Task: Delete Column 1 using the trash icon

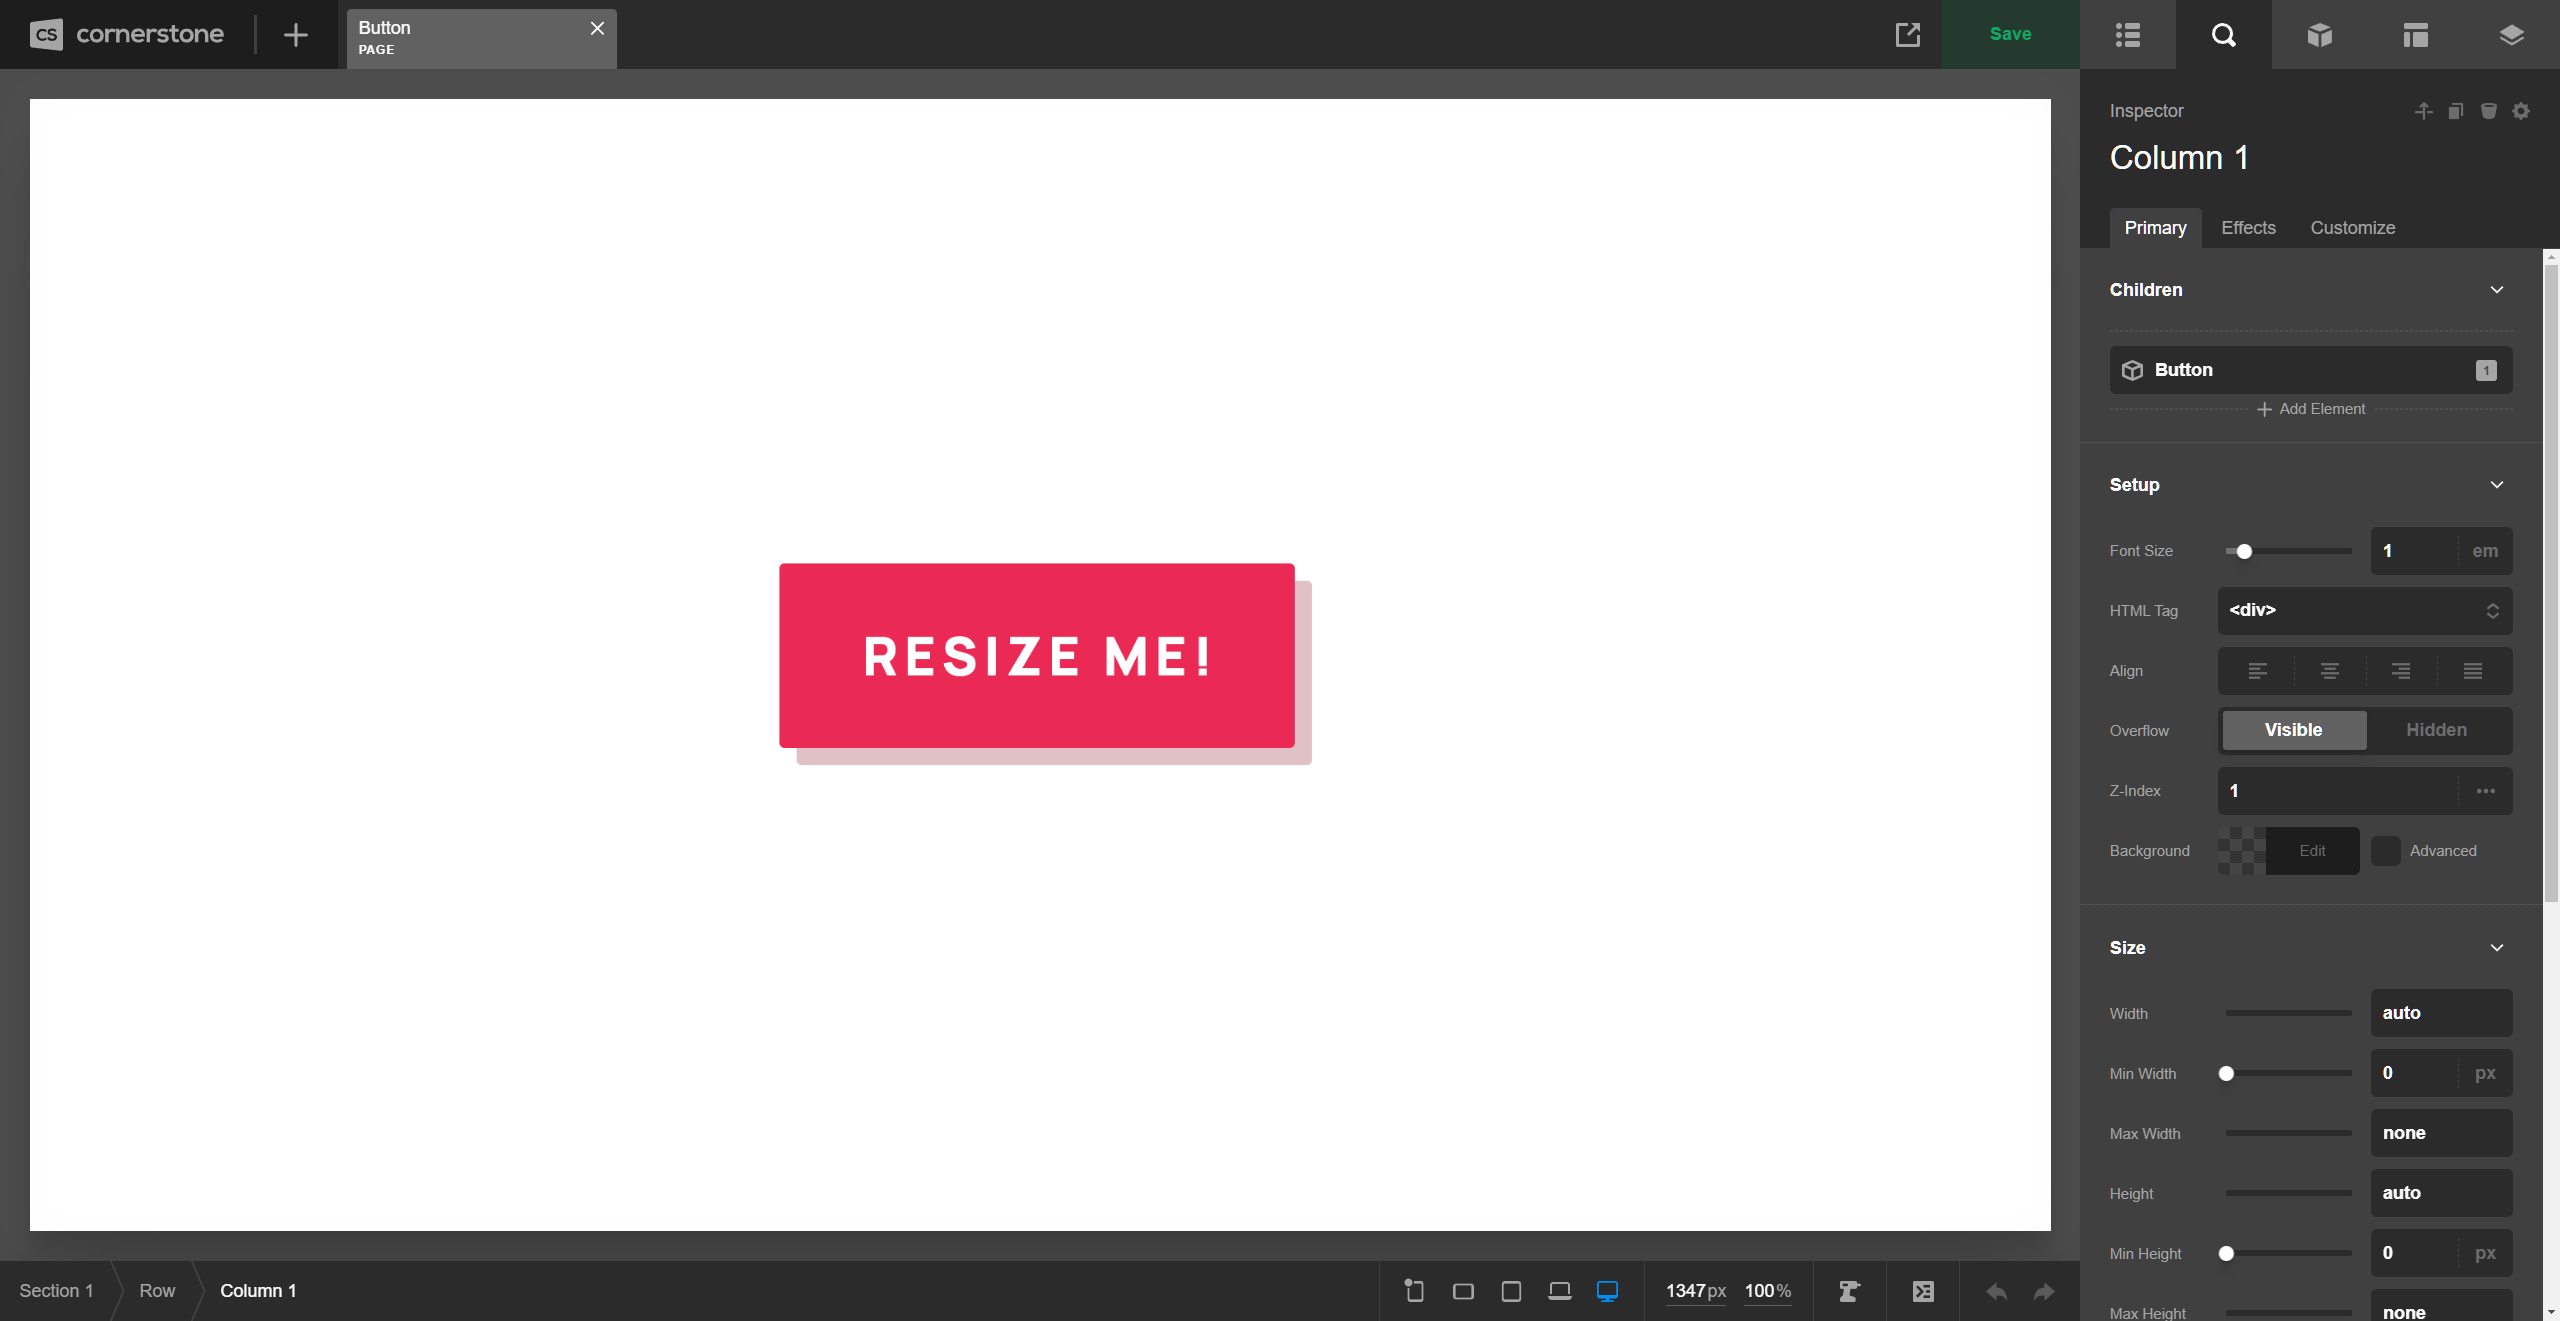Action: tap(2488, 111)
